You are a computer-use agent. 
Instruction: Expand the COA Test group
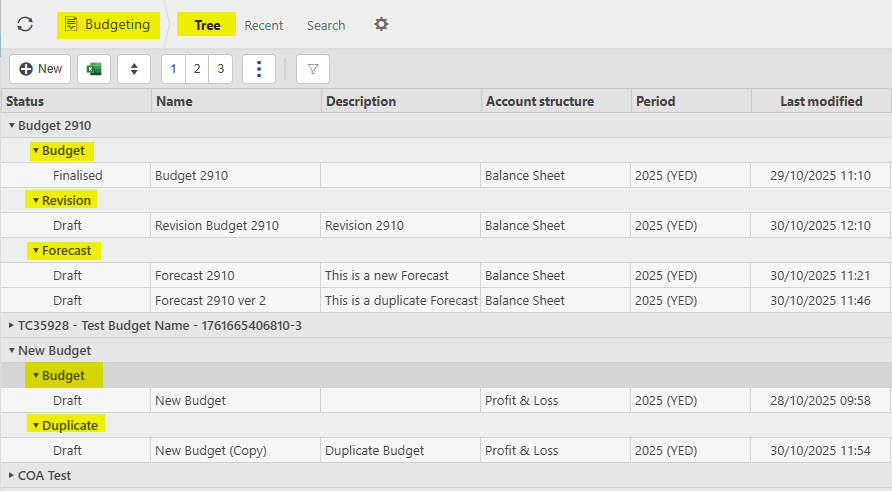12,476
